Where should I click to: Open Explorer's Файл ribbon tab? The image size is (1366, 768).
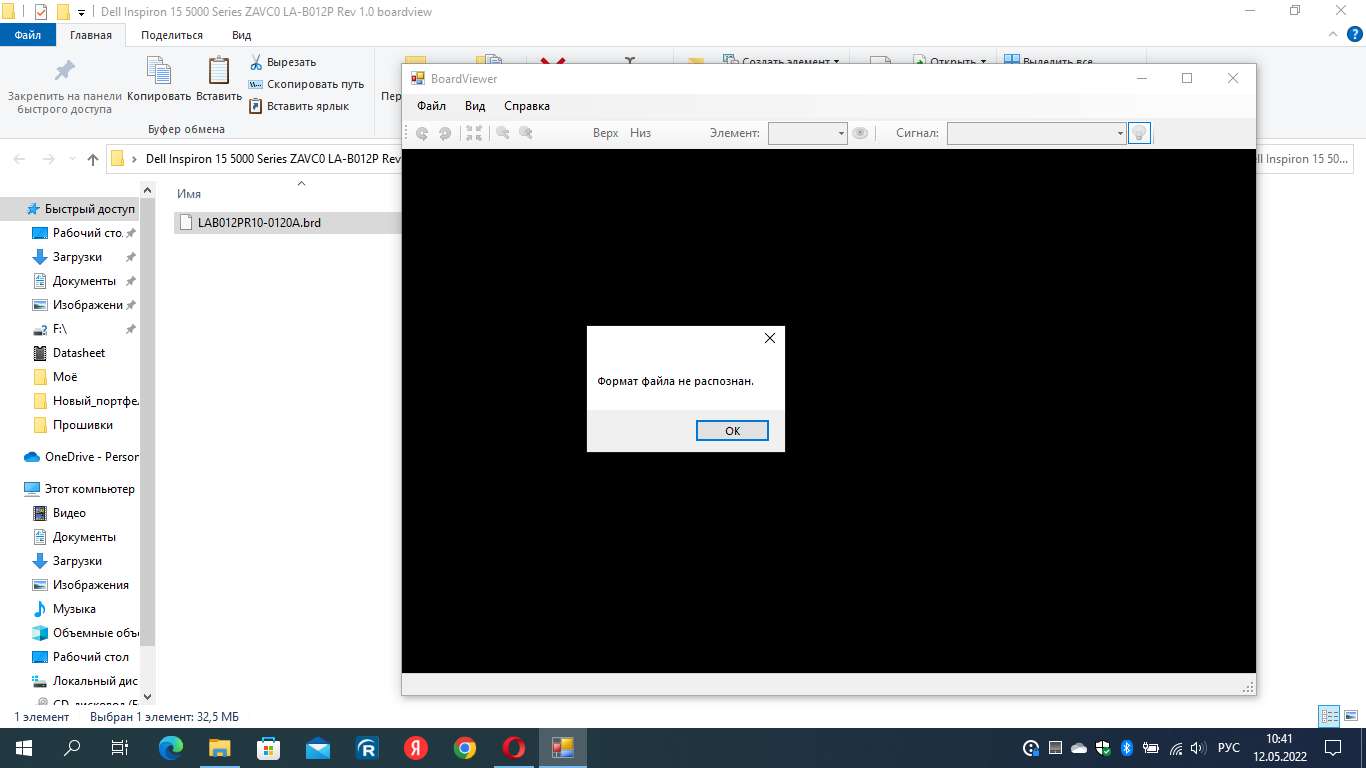pyautogui.click(x=28, y=35)
